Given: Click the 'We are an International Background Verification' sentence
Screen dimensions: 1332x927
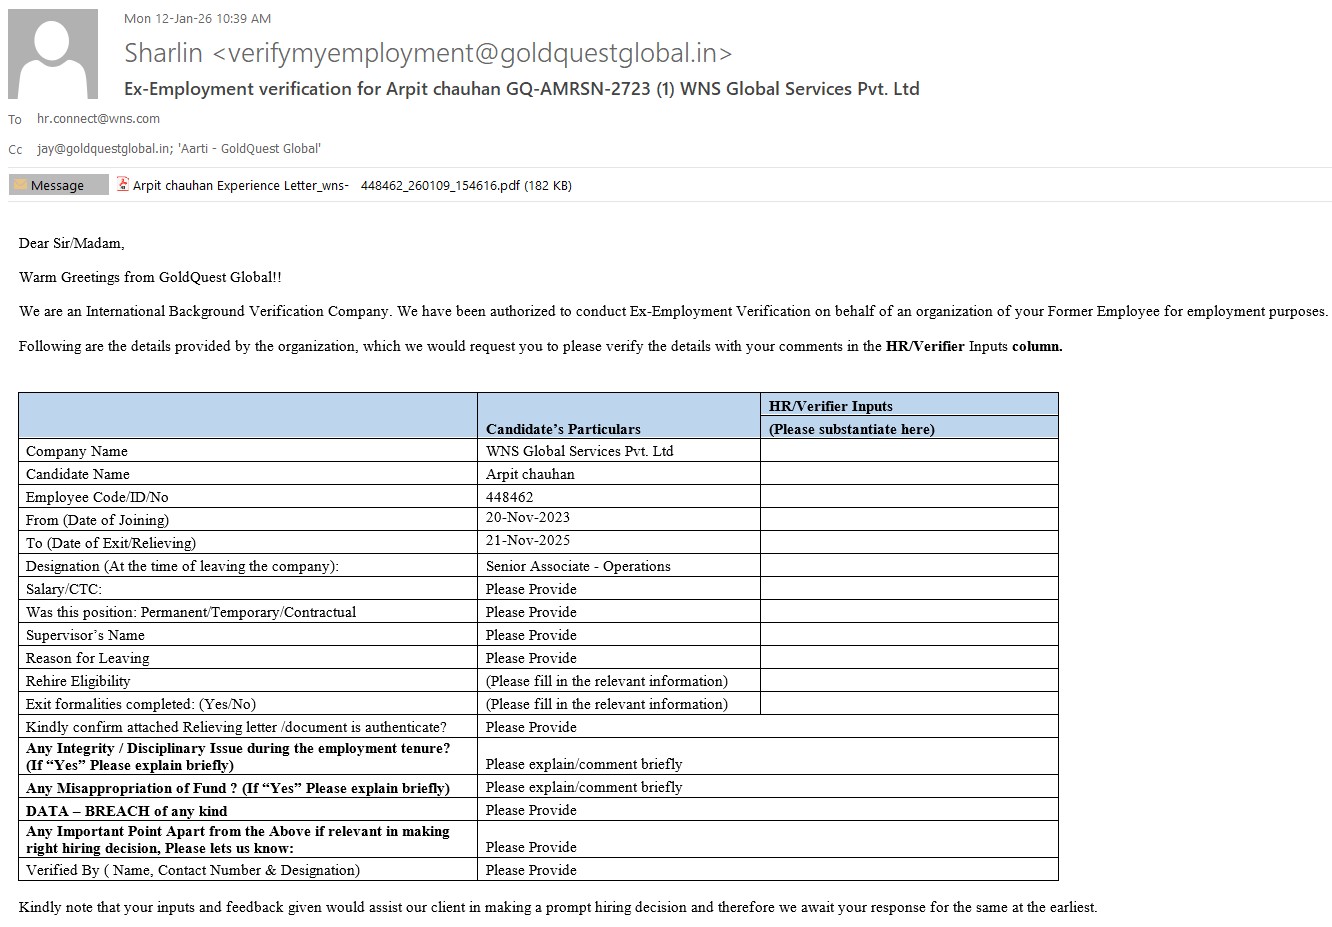Looking at the screenshot, I should [673, 311].
